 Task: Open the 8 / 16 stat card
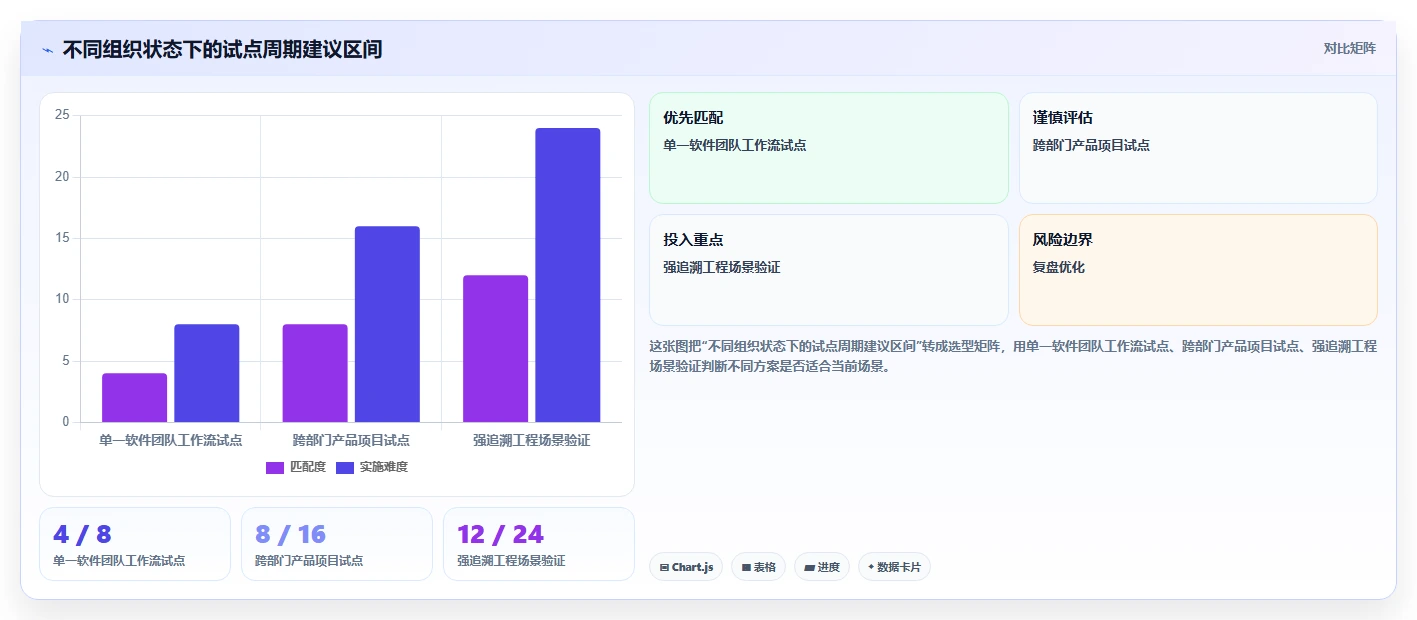[x=337, y=544]
